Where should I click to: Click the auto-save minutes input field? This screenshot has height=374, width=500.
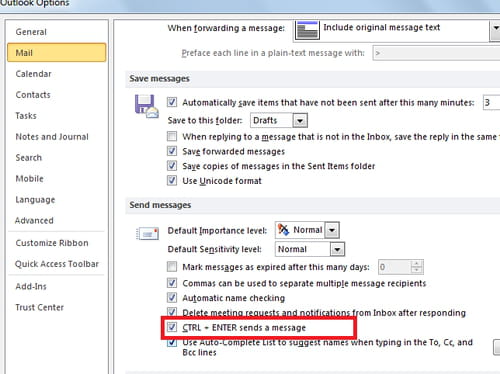[x=491, y=102]
